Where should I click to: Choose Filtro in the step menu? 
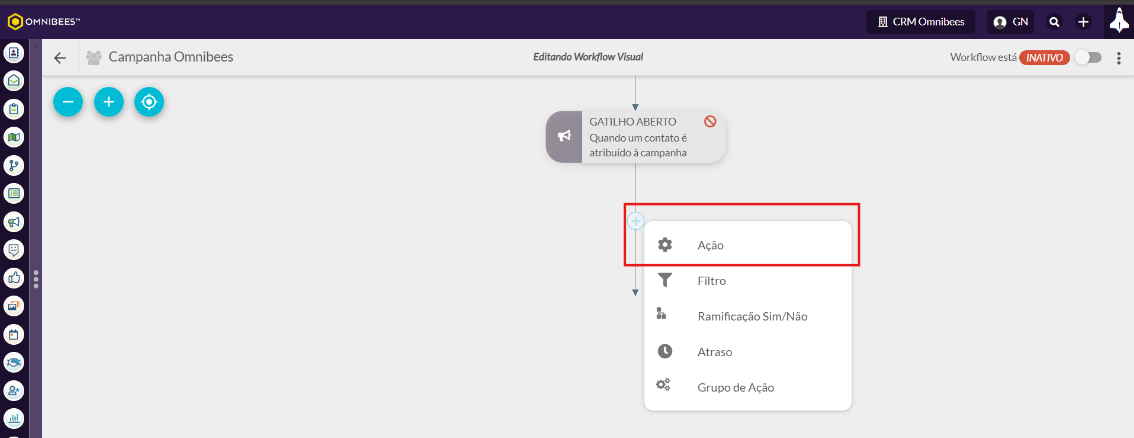(711, 281)
